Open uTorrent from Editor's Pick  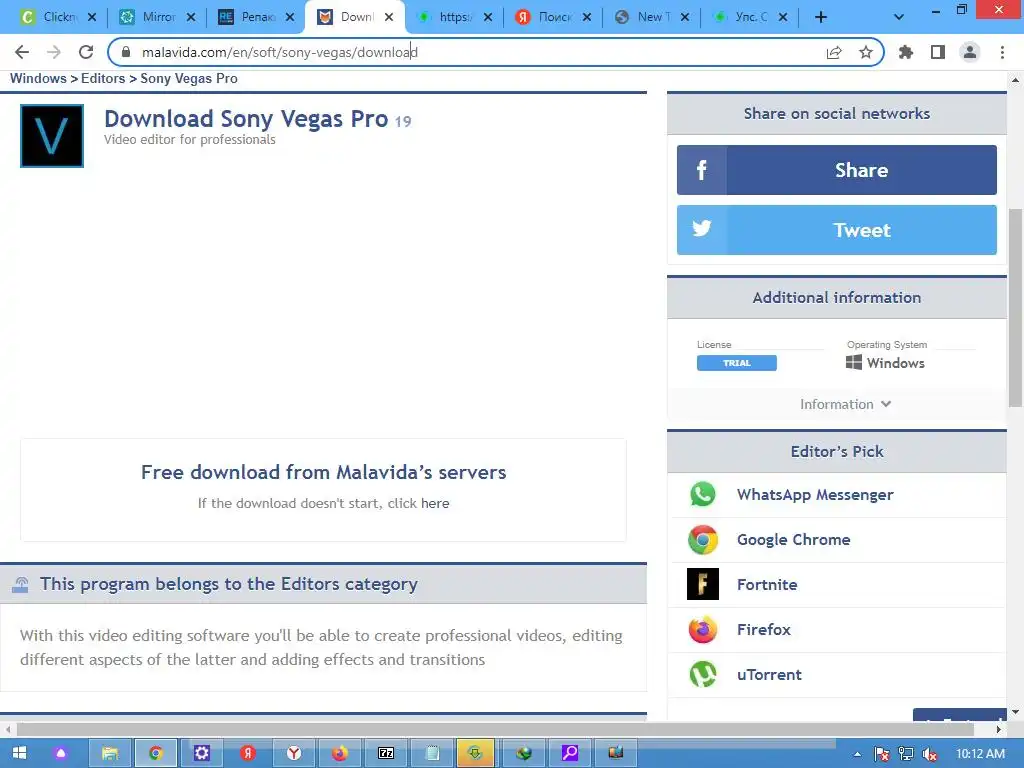769,675
